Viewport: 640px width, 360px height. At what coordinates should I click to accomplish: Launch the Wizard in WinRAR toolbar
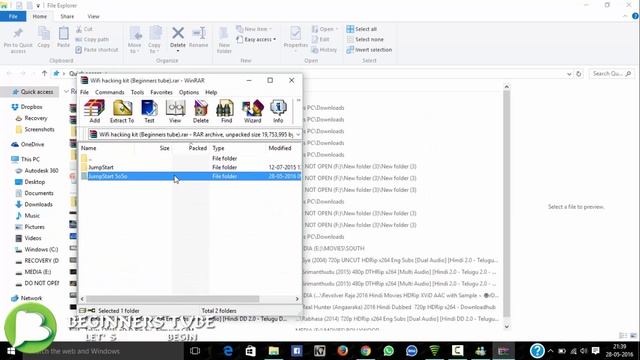[252, 111]
